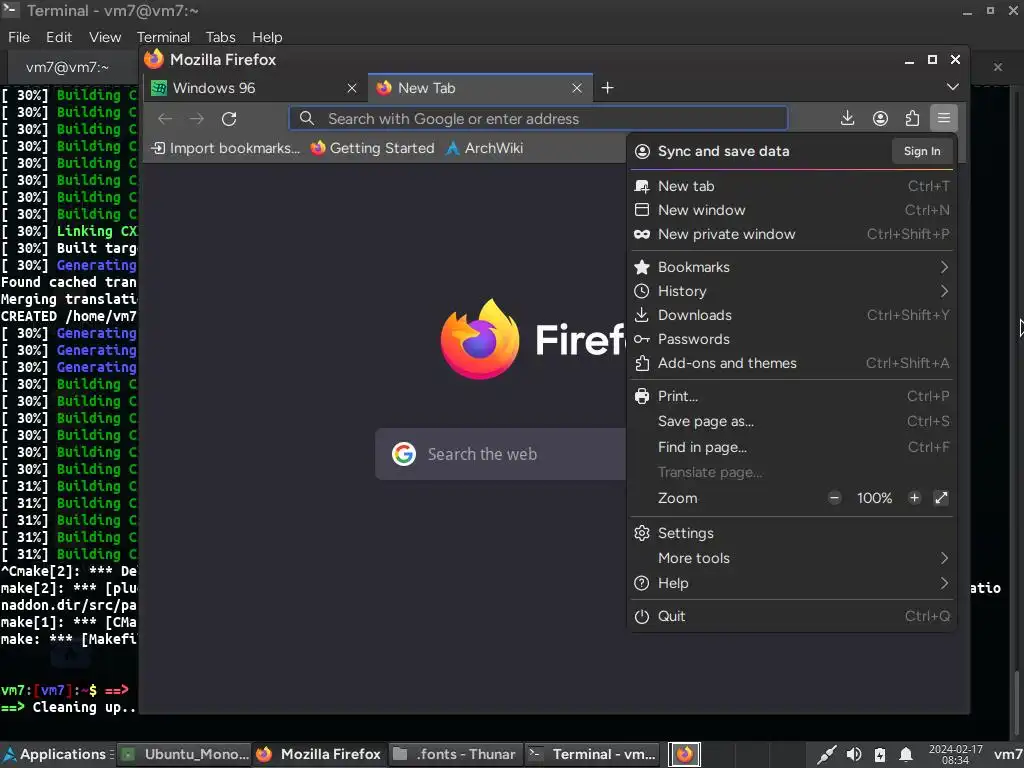Screen dimensions: 1024x768
Task: Close the hamburger application menu button
Action: click(x=944, y=118)
